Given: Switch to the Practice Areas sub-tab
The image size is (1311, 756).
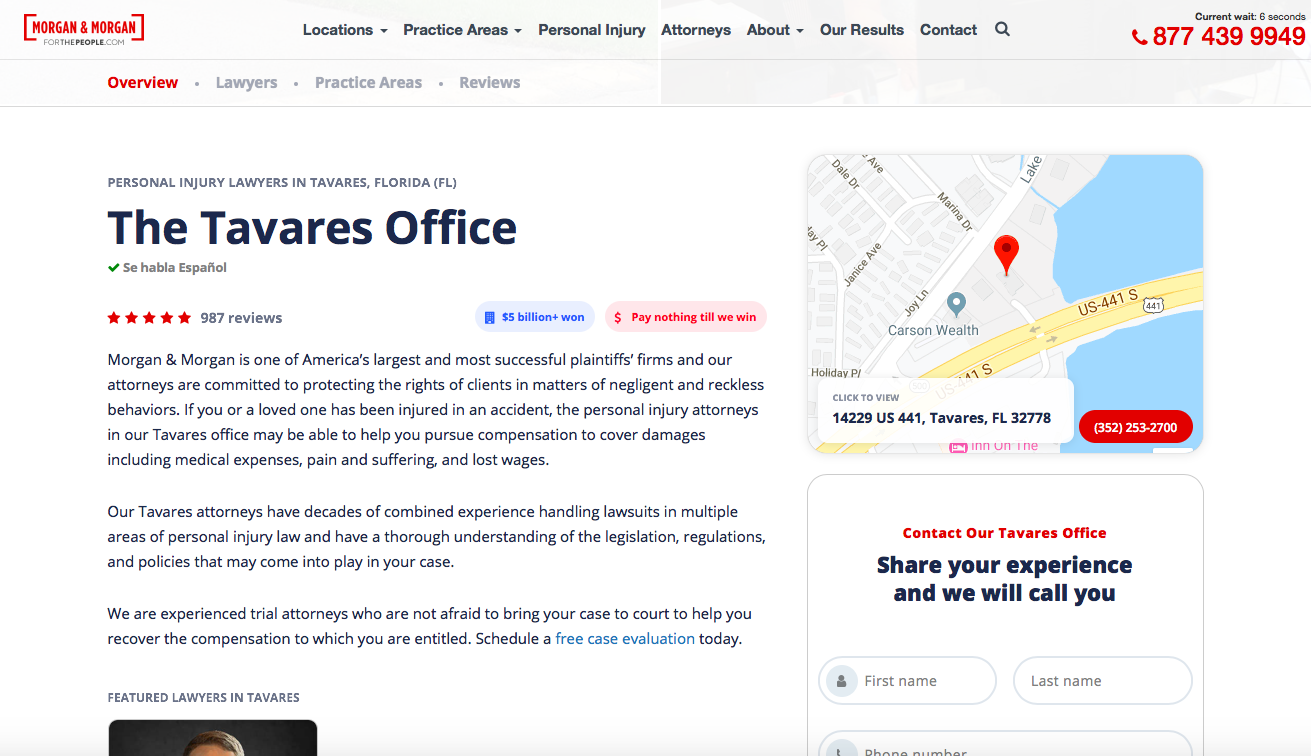Looking at the screenshot, I should pos(368,83).
